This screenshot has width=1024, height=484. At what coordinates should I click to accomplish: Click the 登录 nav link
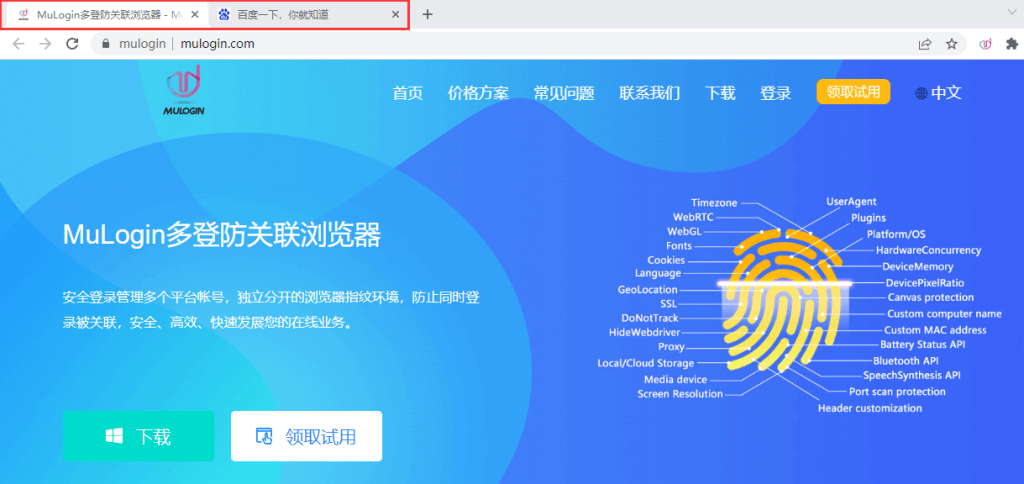point(775,93)
